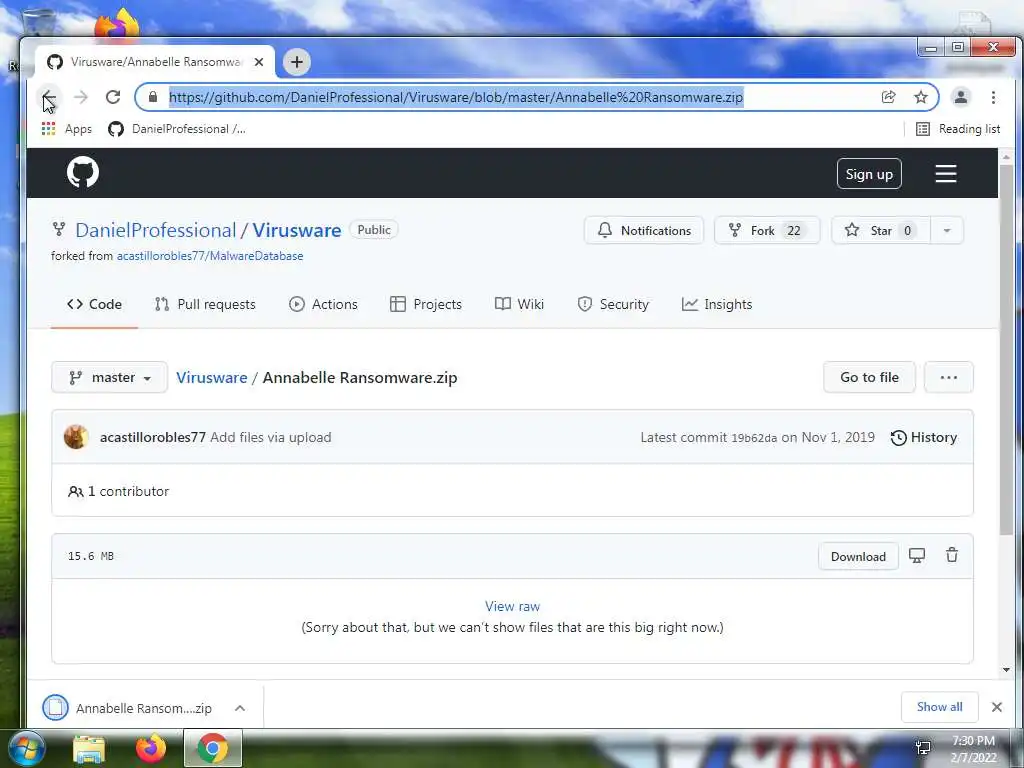Click Show all downloads
This screenshot has width=1024, height=768.
point(940,707)
